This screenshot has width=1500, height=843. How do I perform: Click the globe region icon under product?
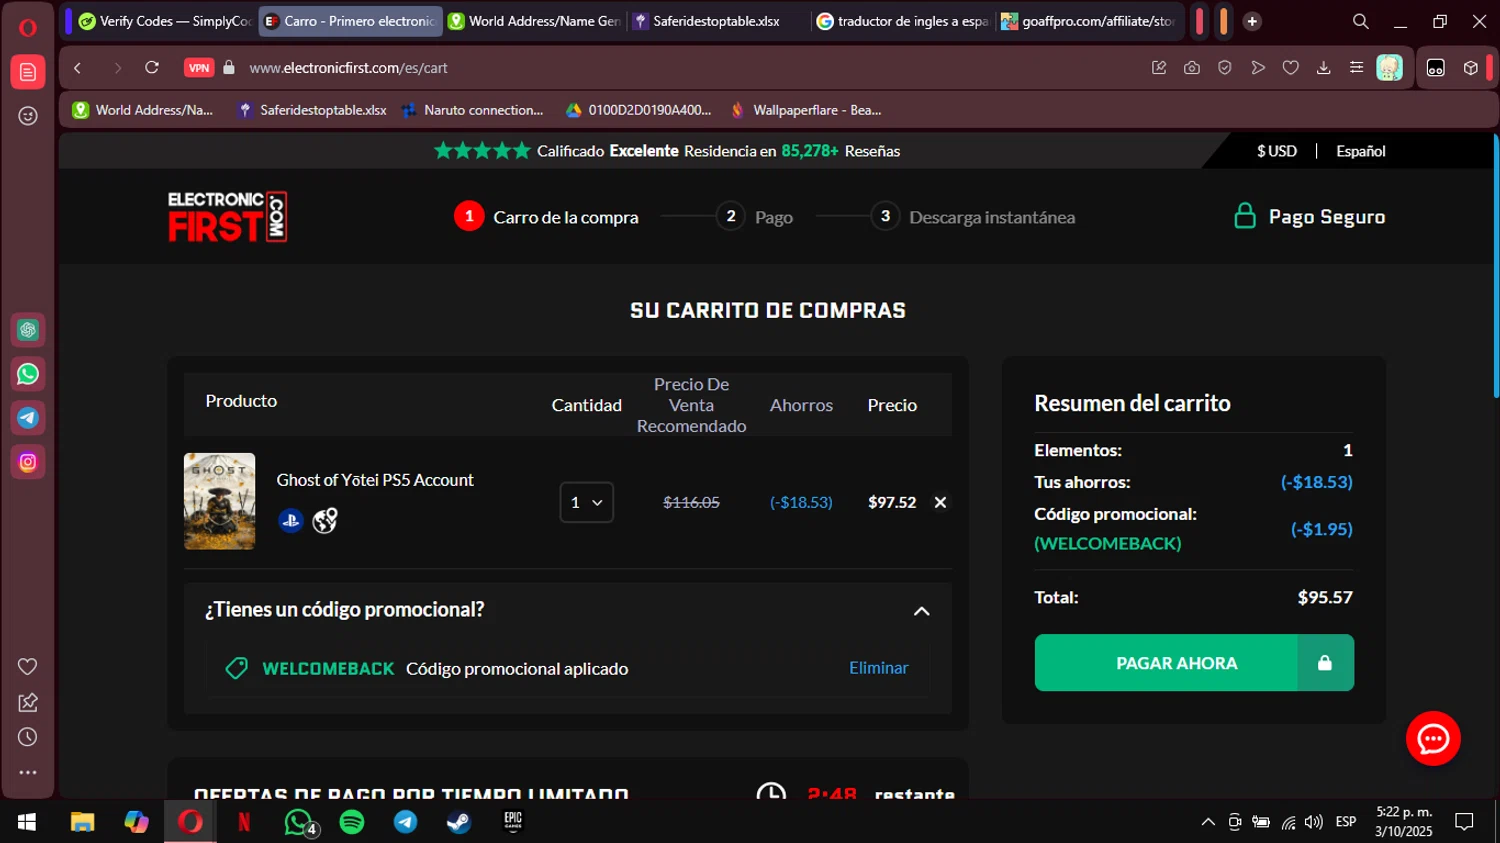(325, 520)
